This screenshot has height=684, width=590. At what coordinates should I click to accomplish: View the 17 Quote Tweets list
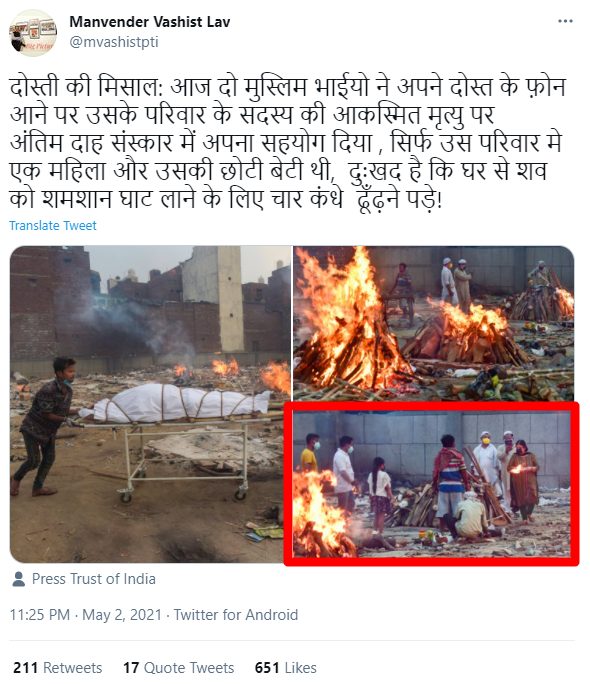point(178,667)
